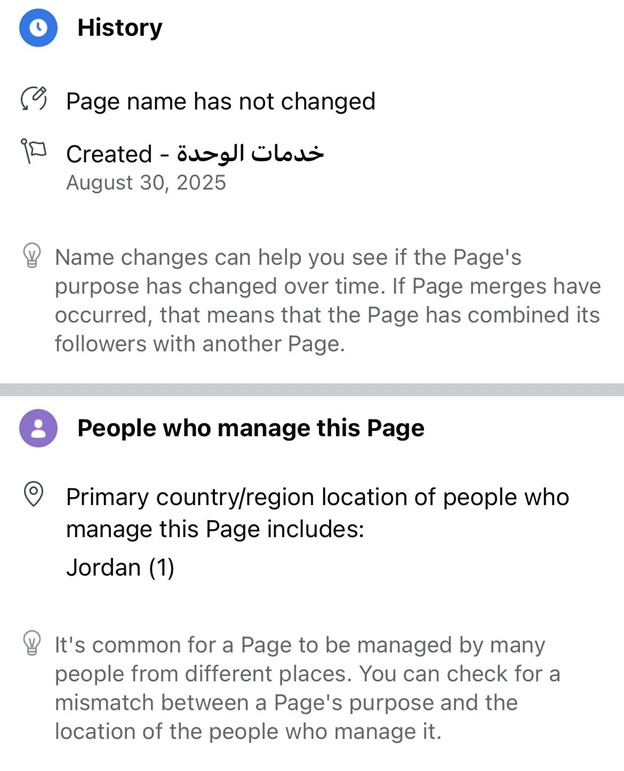Click the purple people manager icon
The height and width of the screenshot is (771, 624).
click(38, 428)
